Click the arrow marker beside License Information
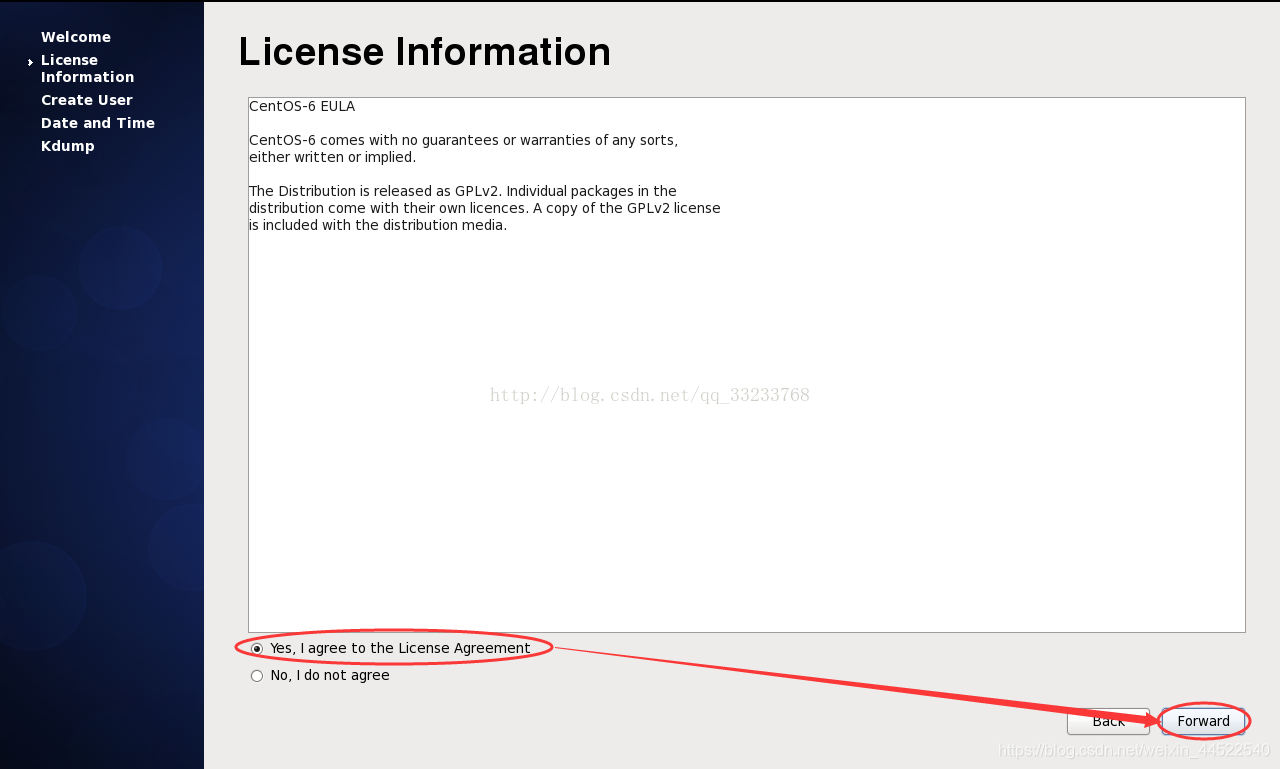The width and height of the screenshot is (1280, 769). 31,62
